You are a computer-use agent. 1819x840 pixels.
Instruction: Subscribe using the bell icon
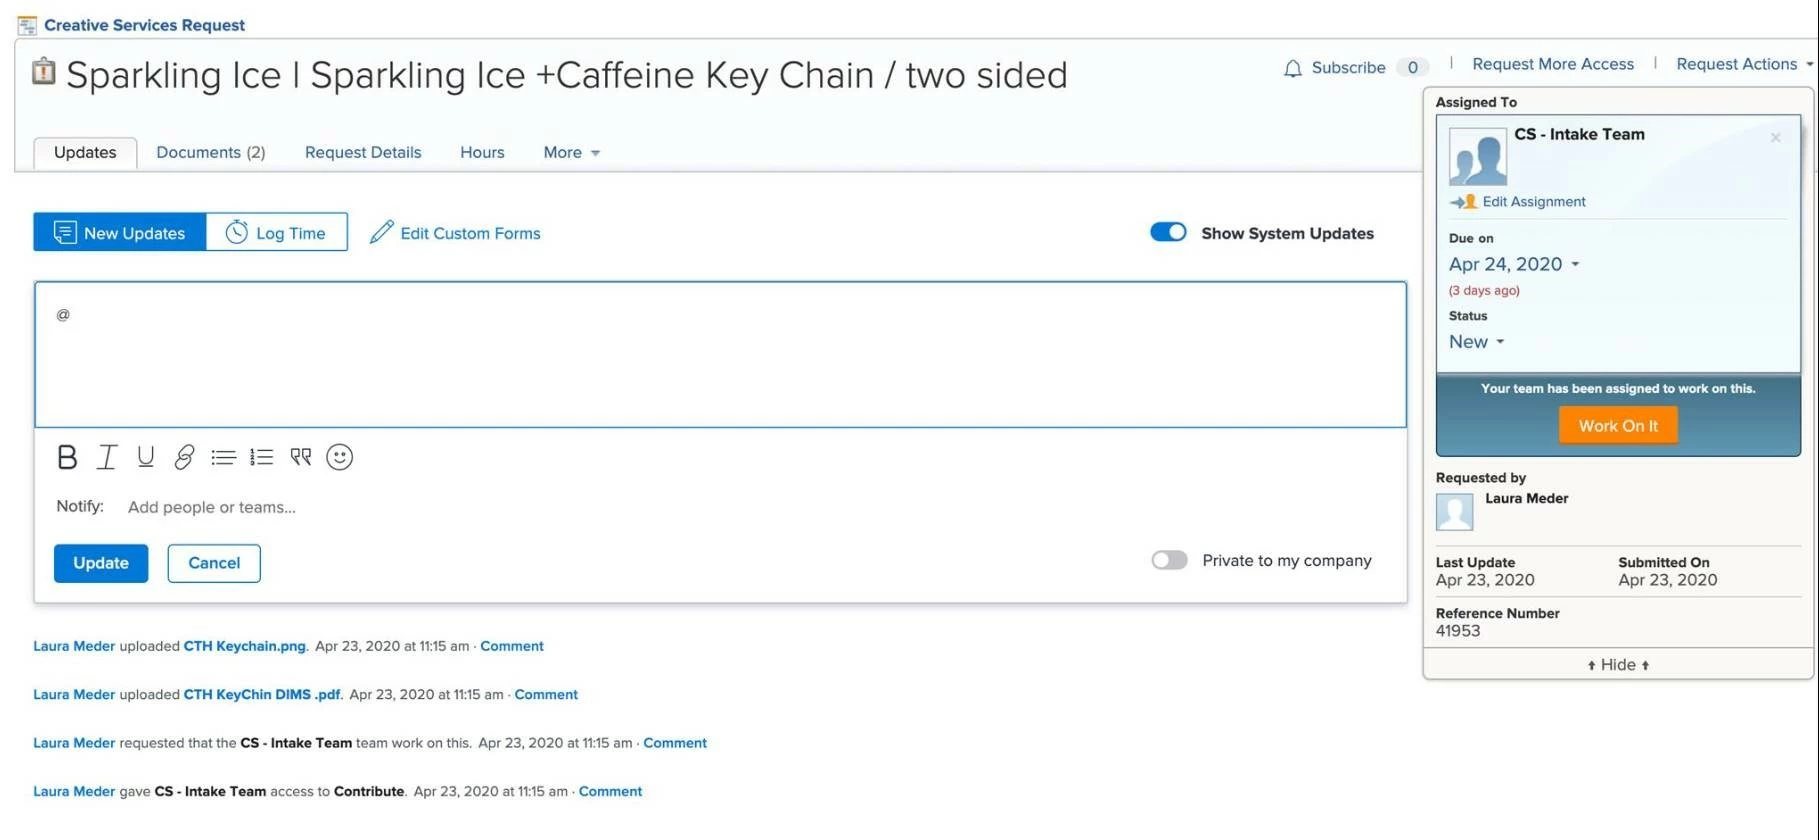coord(1293,68)
